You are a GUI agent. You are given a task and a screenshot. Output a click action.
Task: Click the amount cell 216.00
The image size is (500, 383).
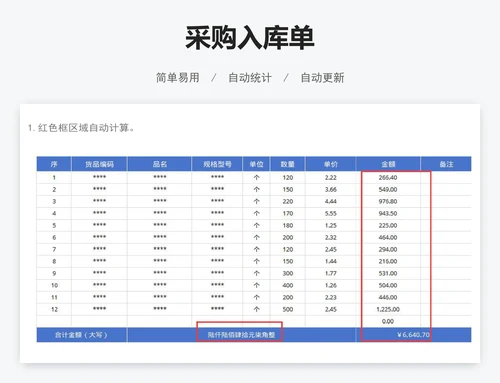pos(388,261)
